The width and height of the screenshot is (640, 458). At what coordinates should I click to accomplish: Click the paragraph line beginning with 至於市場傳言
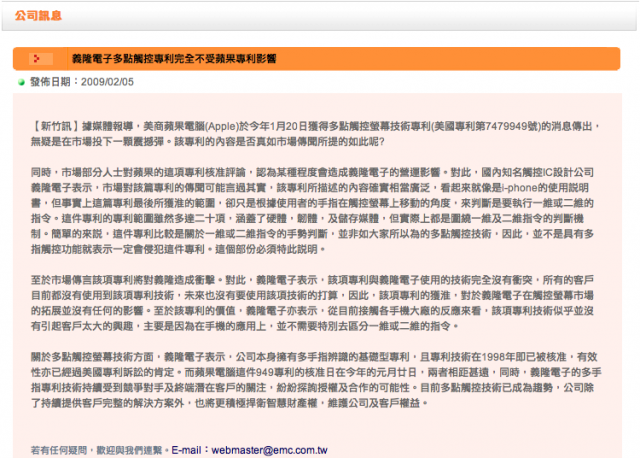pos(312,280)
